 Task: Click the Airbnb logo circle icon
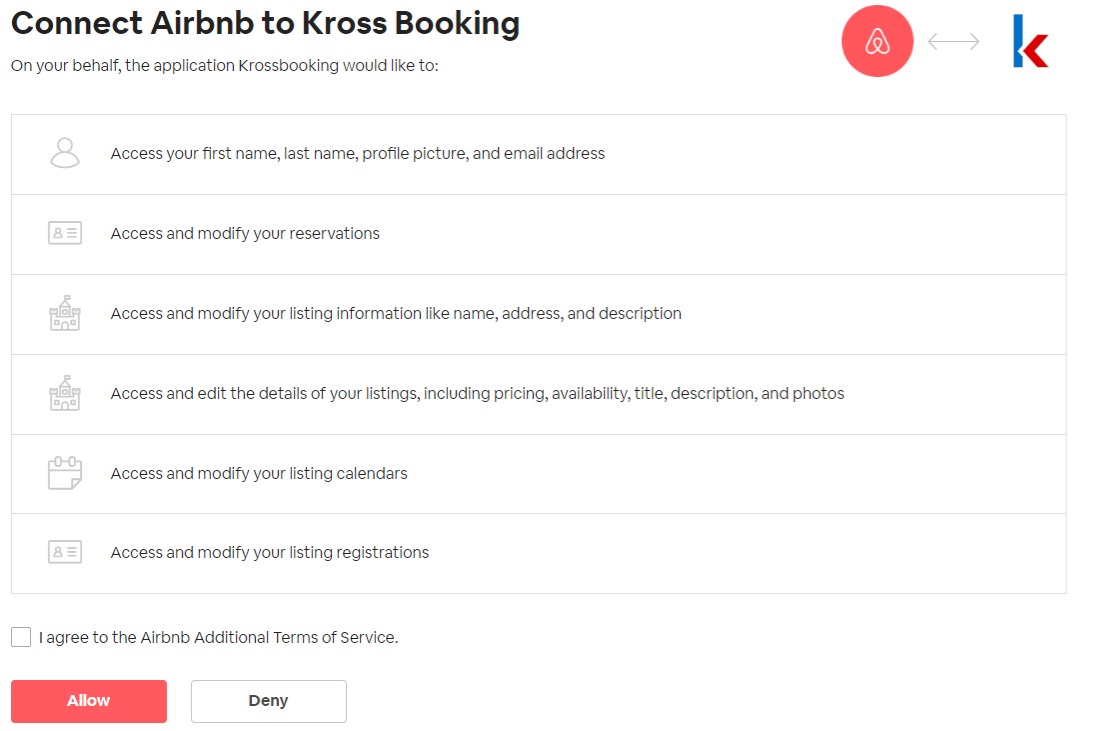point(877,41)
